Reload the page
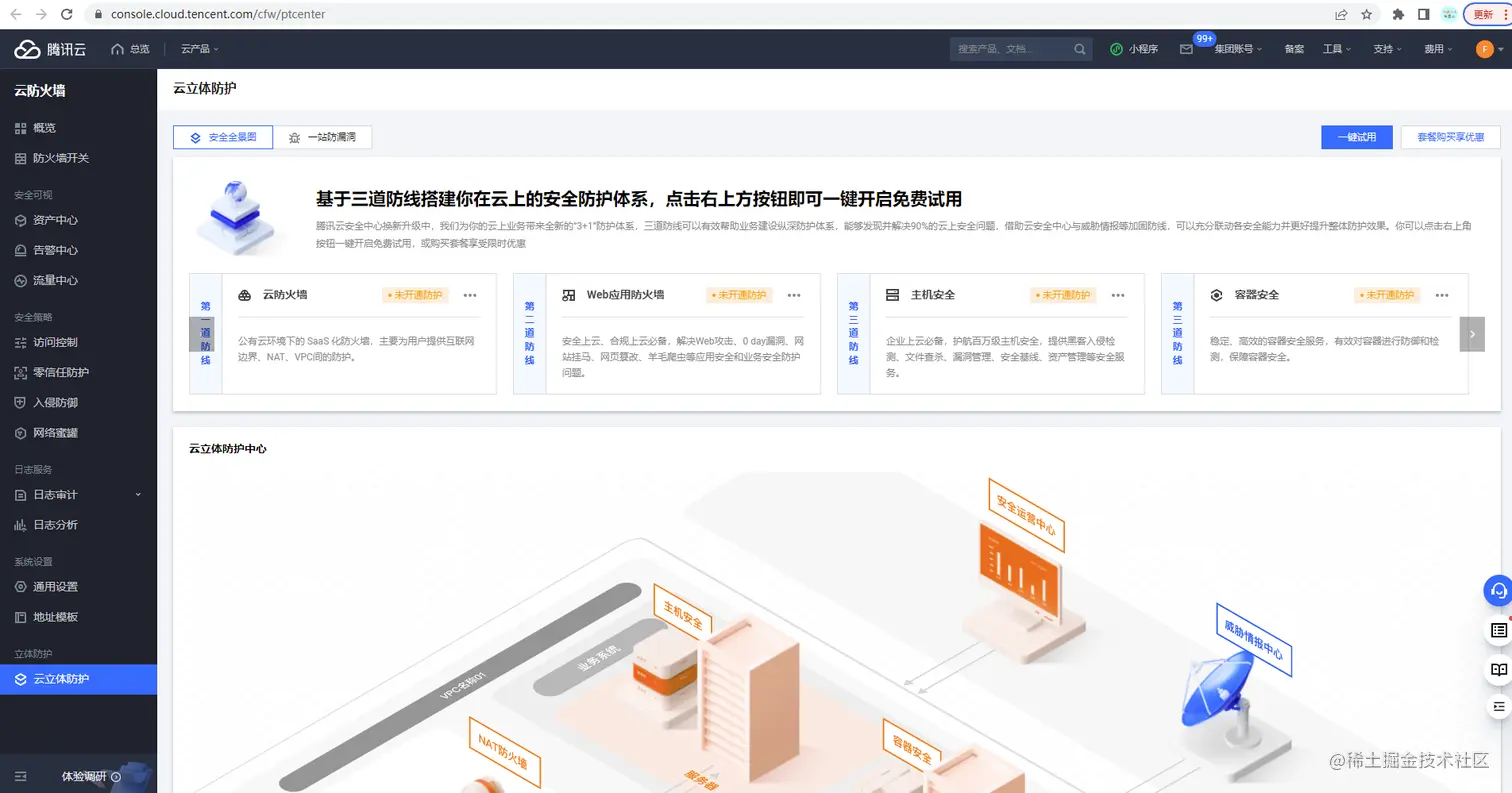The width and height of the screenshot is (1512, 793). coord(66,15)
